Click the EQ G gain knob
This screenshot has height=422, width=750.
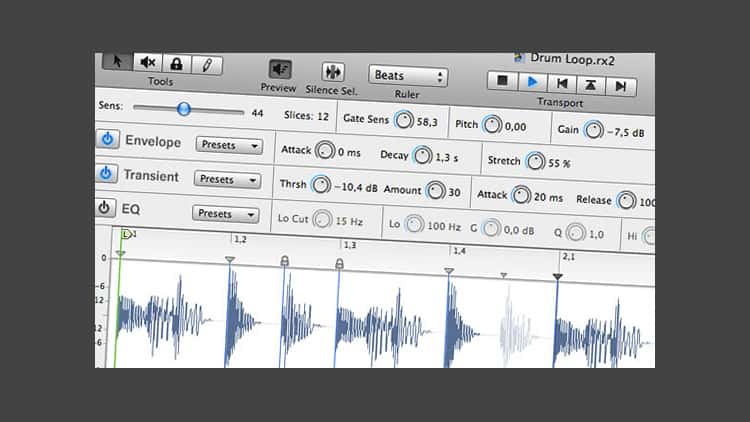tap(491, 228)
